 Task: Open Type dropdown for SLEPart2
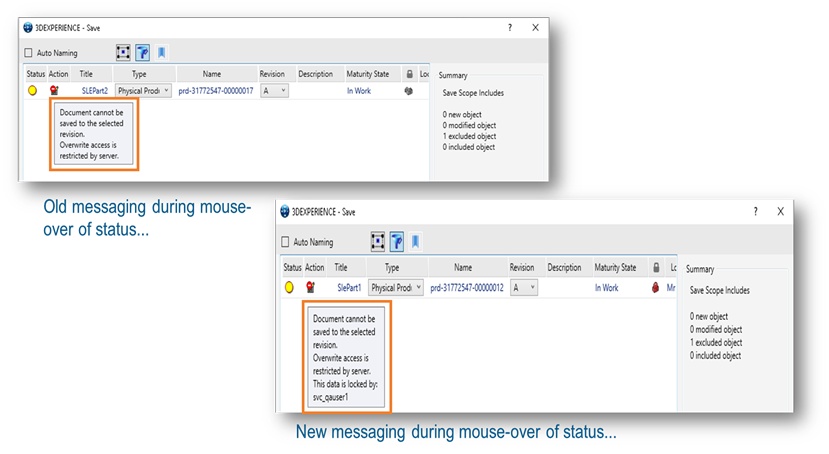[x=144, y=91]
